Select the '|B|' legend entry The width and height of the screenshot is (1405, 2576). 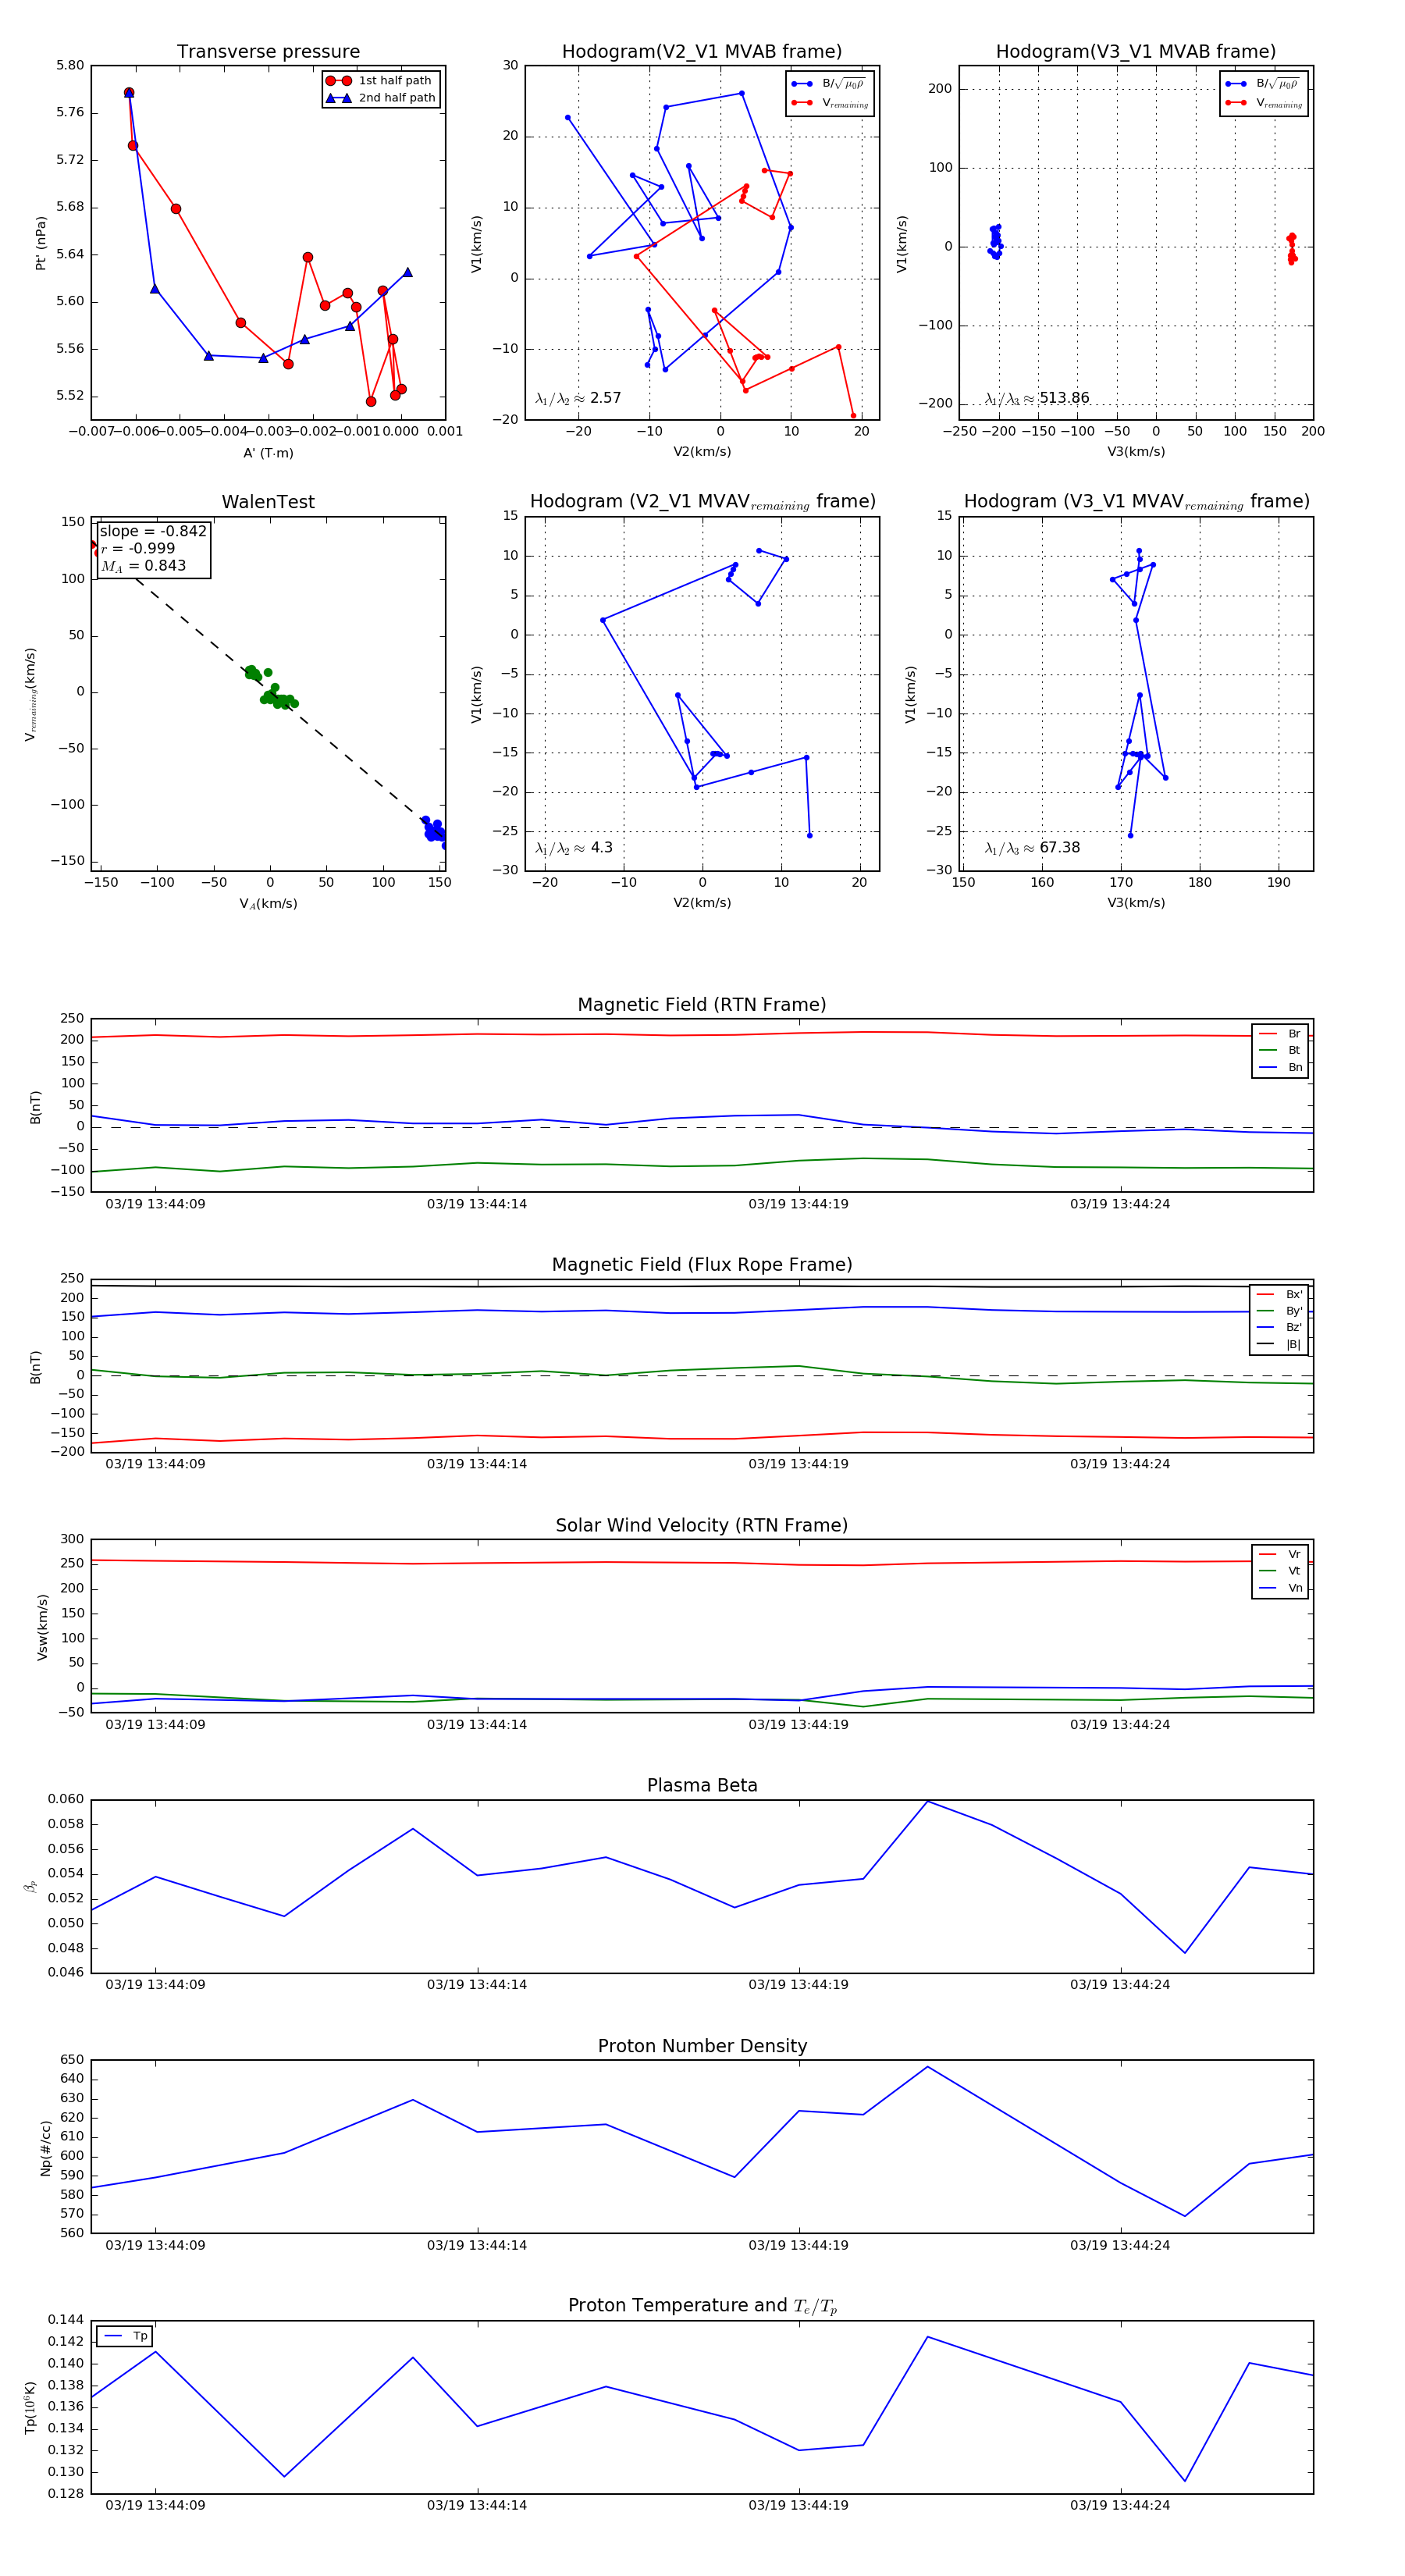(x=1280, y=1344)
